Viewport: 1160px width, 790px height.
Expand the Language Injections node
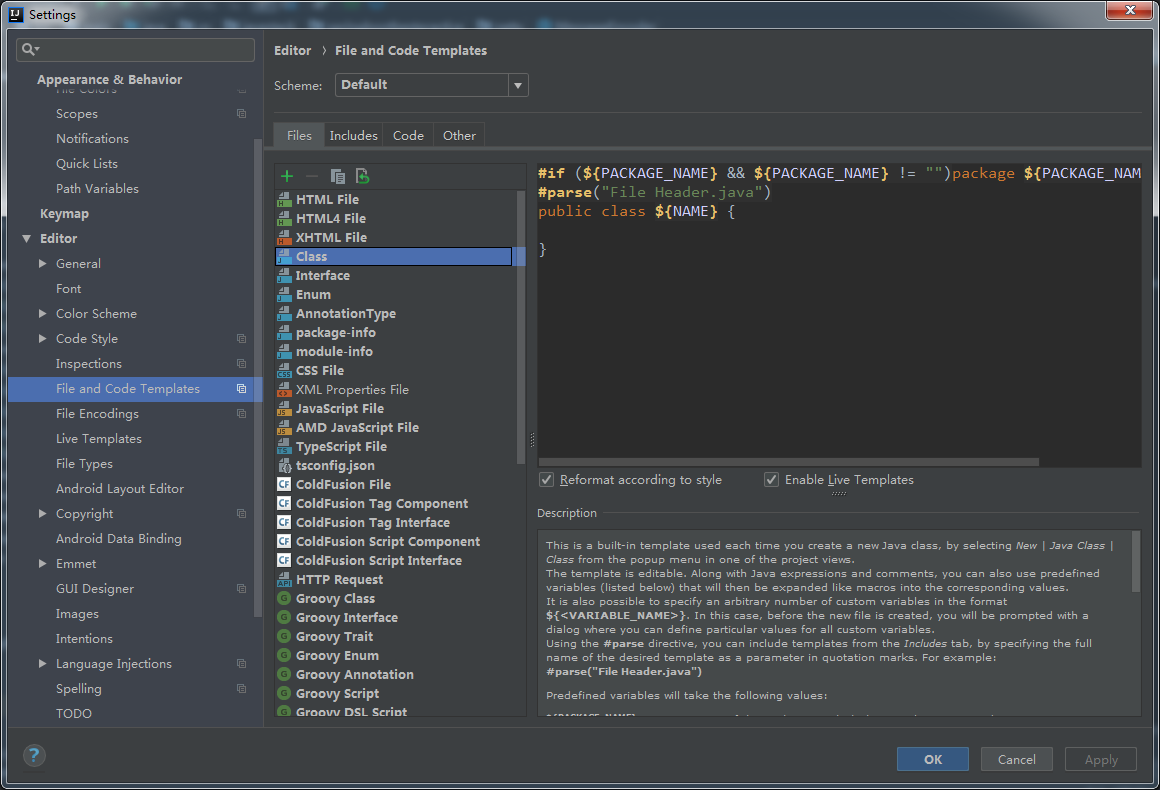[x=42, y=664]
